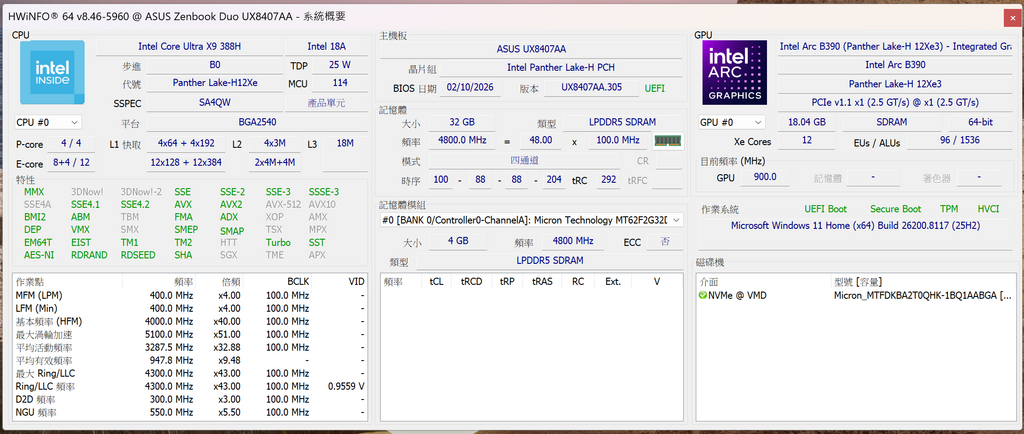Click the MMX feature flag
1024x434 pixels.
click(x=34, y=192)
